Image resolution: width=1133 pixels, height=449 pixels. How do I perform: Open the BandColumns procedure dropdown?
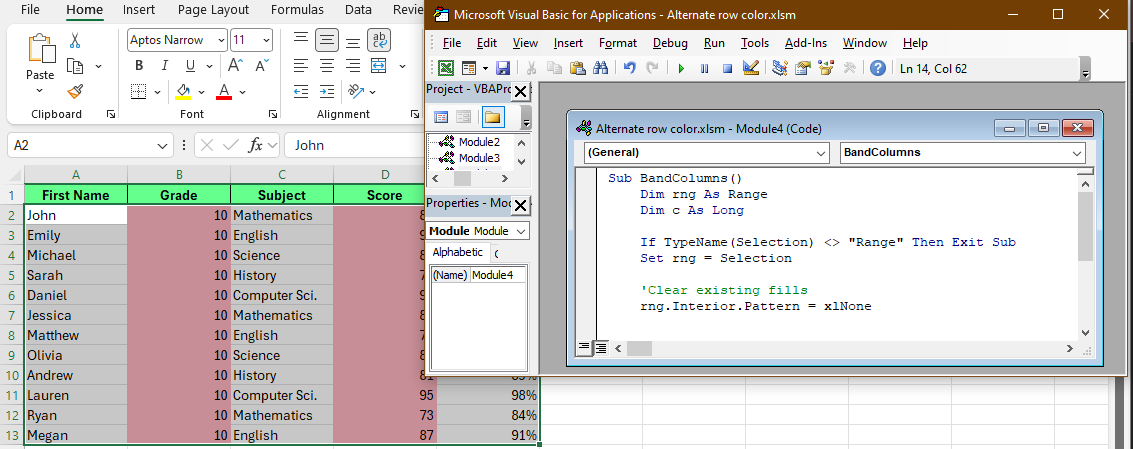click(1077, 153)
